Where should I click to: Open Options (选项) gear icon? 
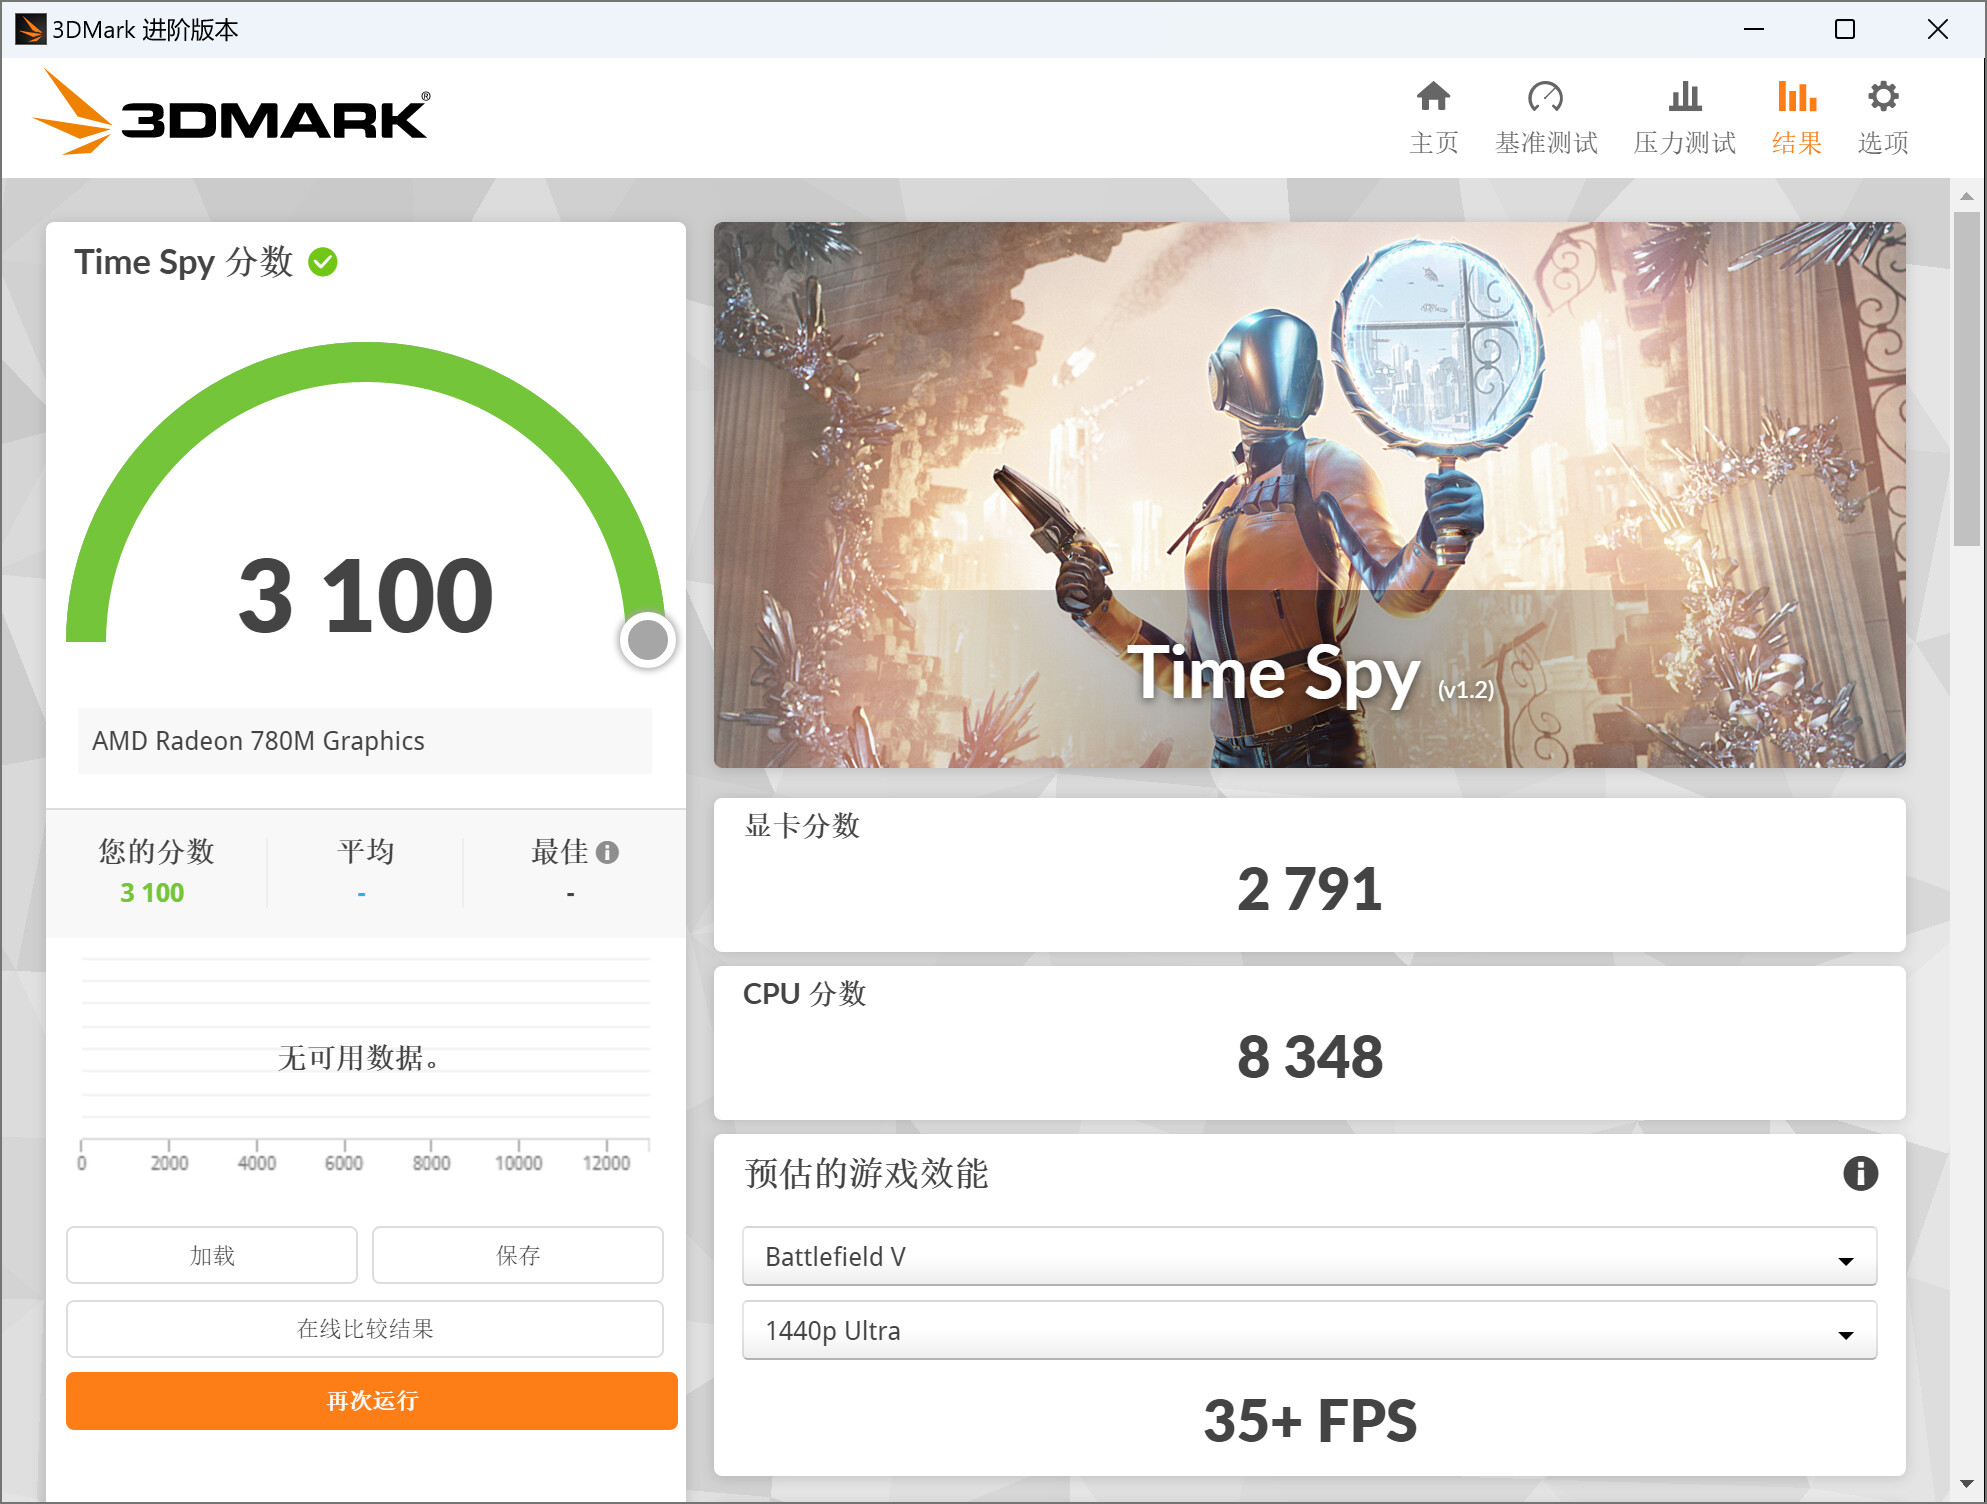pyautogui.click(x=1883, y=97)
